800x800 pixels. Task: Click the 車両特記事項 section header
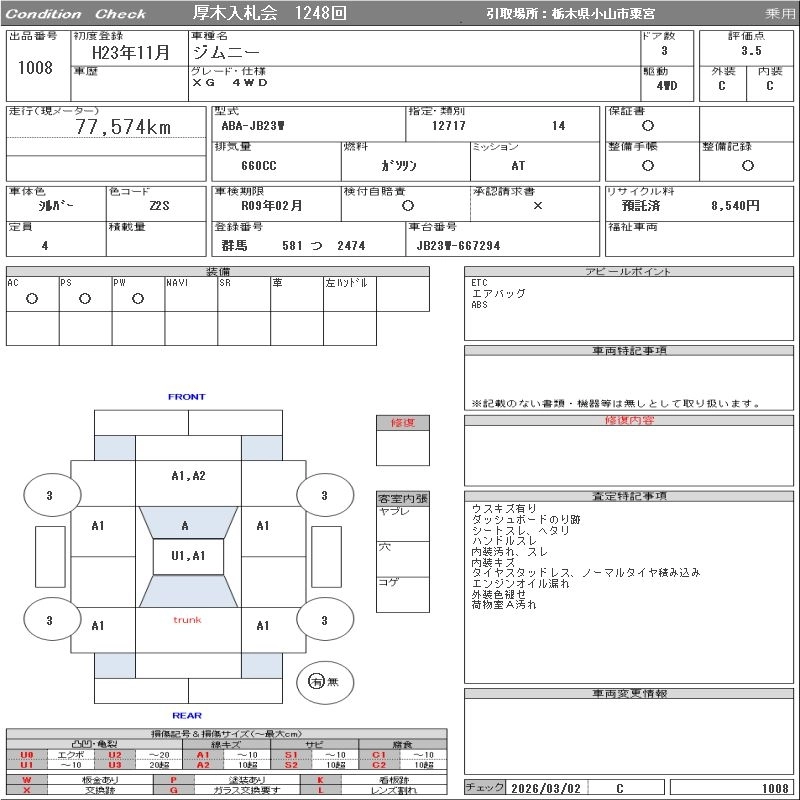630,351
